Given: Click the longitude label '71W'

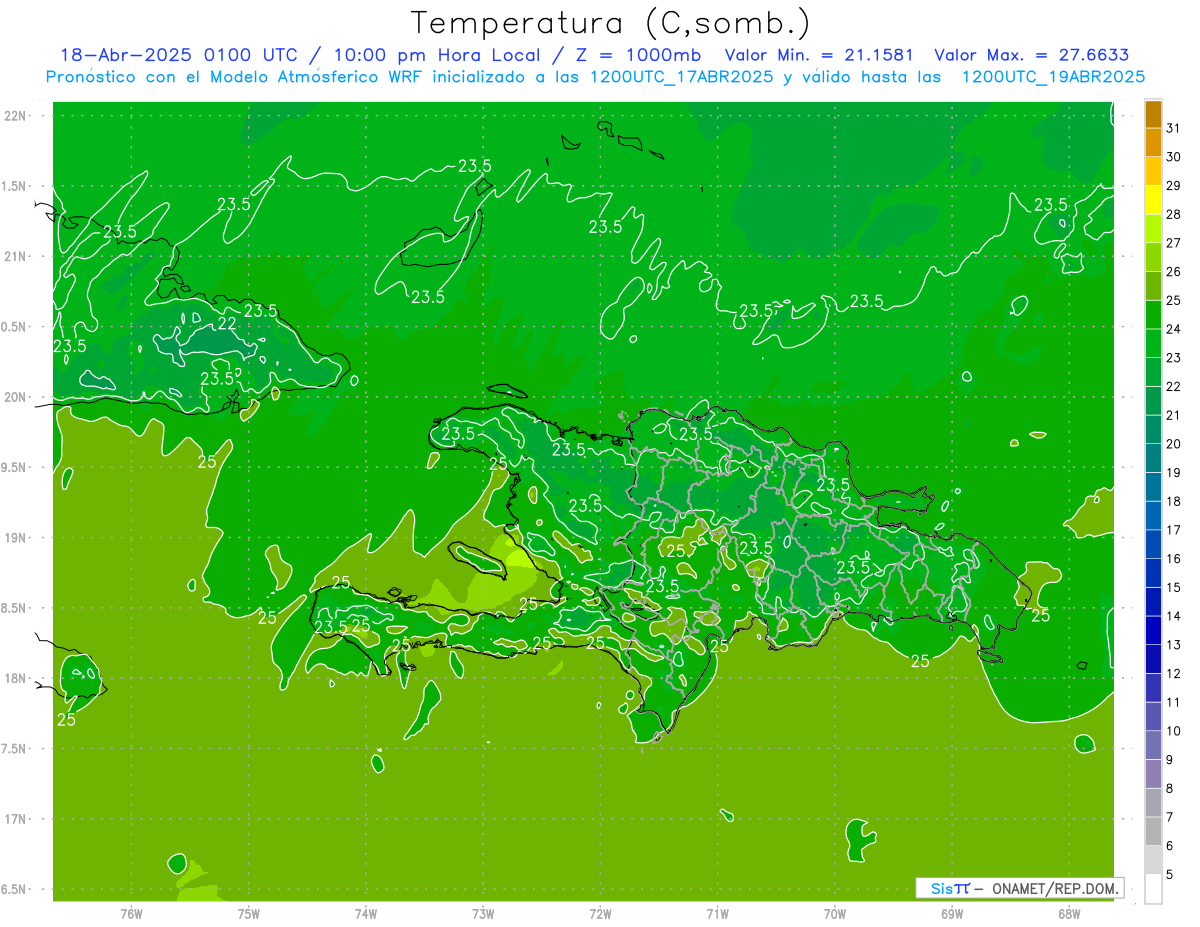Looking at the screenshot, I should 717,913.
